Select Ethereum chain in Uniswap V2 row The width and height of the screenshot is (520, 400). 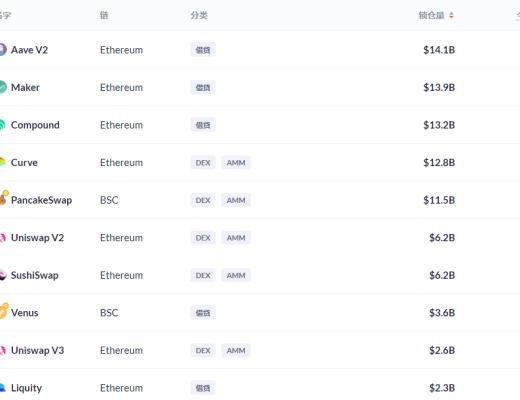click(121, 238)
